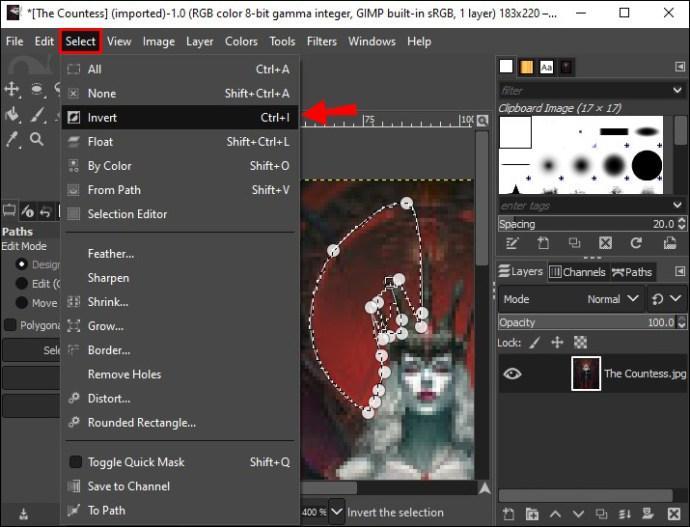Open the Tool Options tab icon

tap(9, 211)
